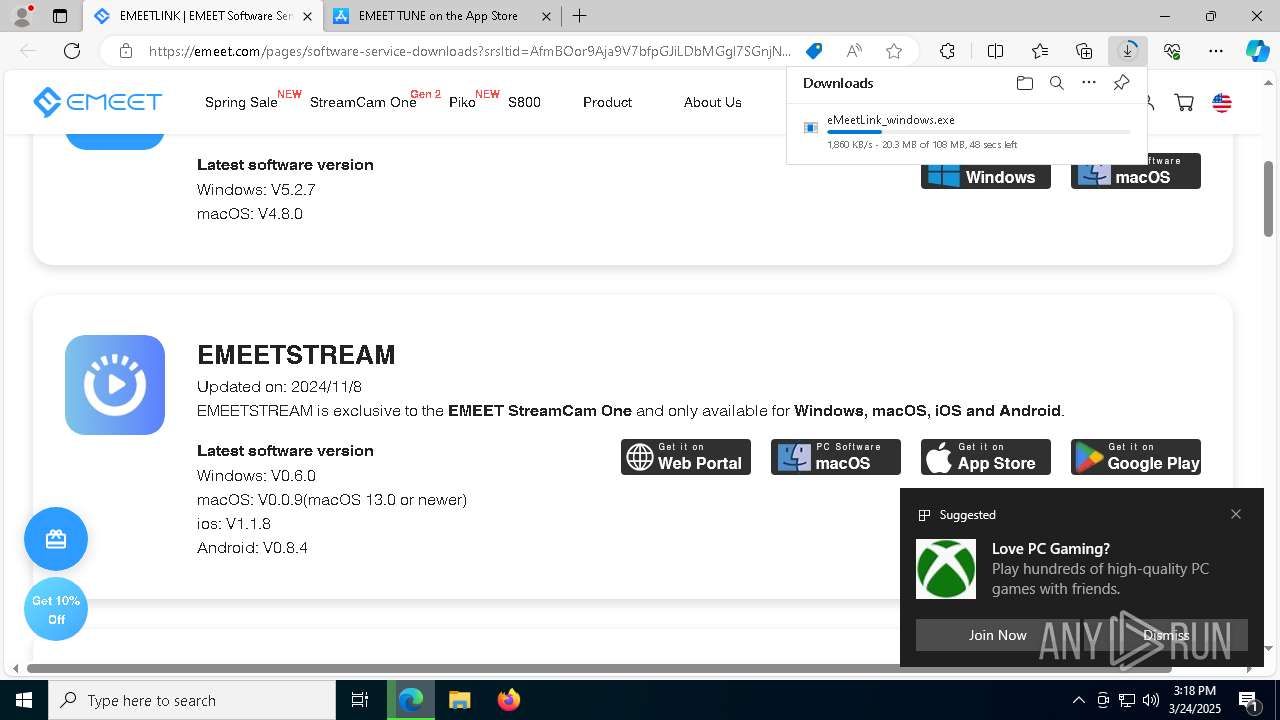Open the notification center
Viewport: 1280px width, 720px height.
[x=1249, y=700]
